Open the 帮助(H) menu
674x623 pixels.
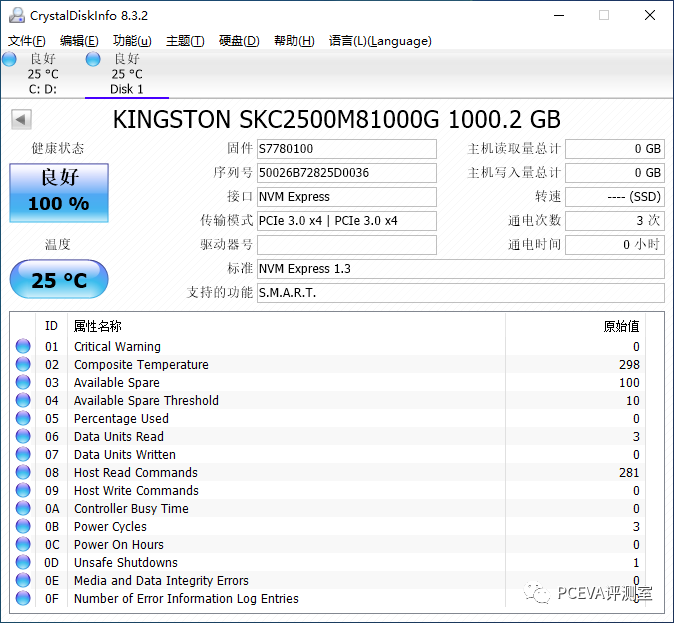coord(294,41)
